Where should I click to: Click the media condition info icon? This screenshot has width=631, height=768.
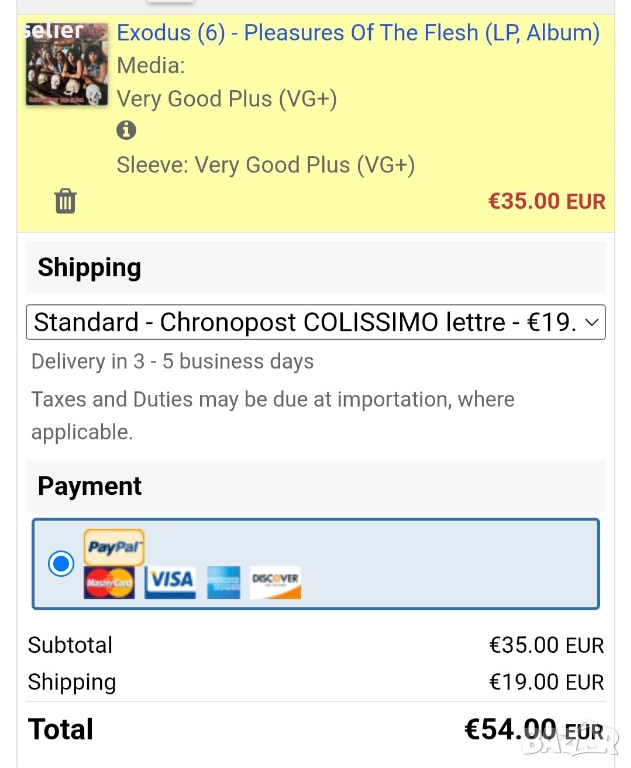point(126,130)
